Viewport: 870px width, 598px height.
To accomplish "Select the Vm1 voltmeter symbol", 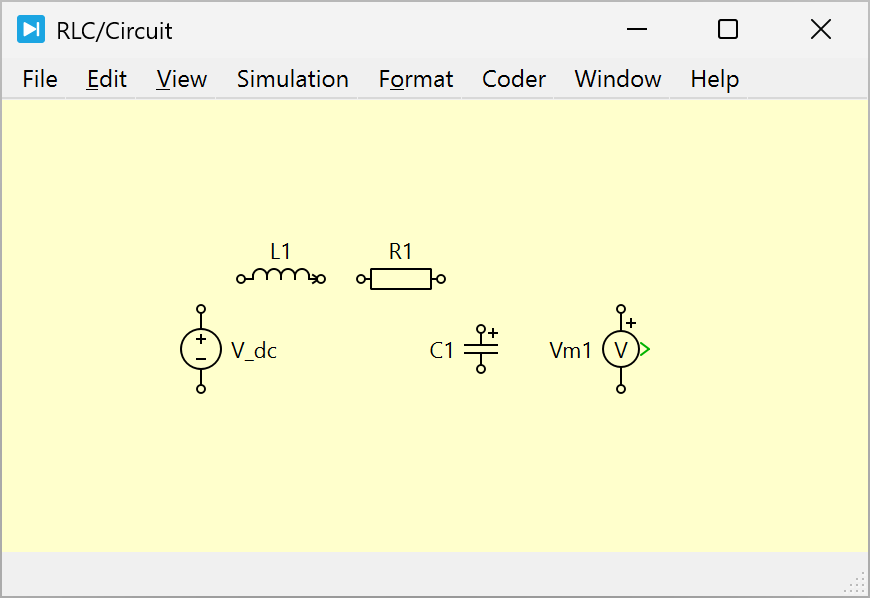I will (x=621, y=349).
